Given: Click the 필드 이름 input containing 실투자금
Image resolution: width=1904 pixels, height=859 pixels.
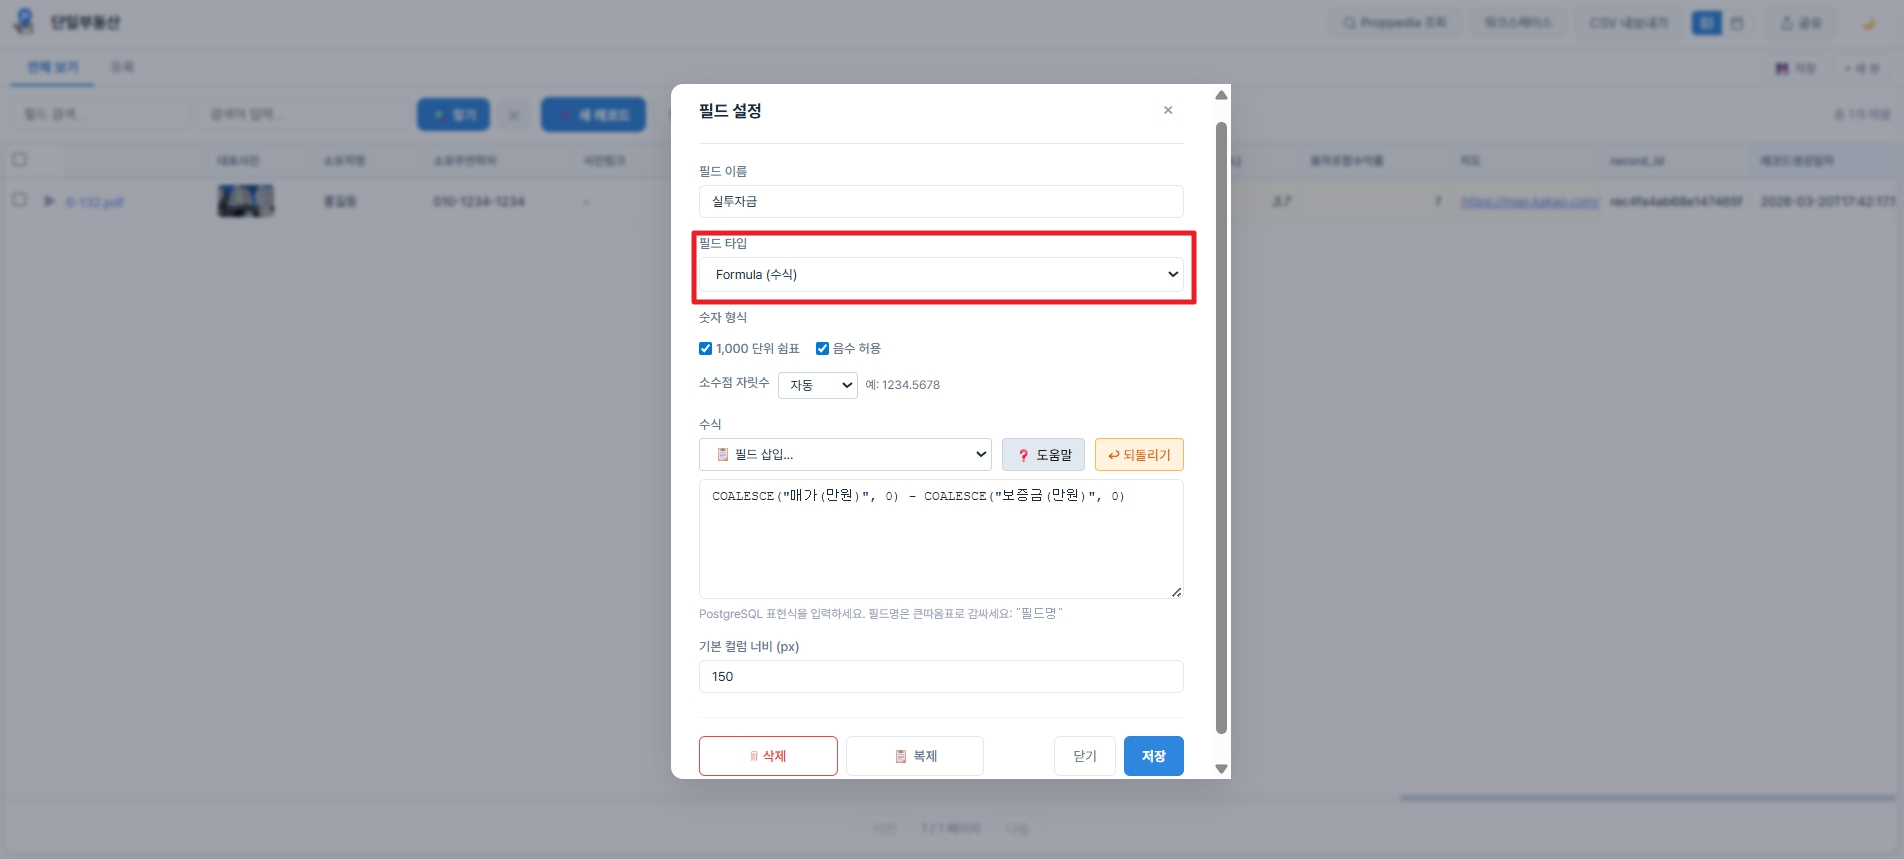Looking at the screenshot, I should coord(941,201).
